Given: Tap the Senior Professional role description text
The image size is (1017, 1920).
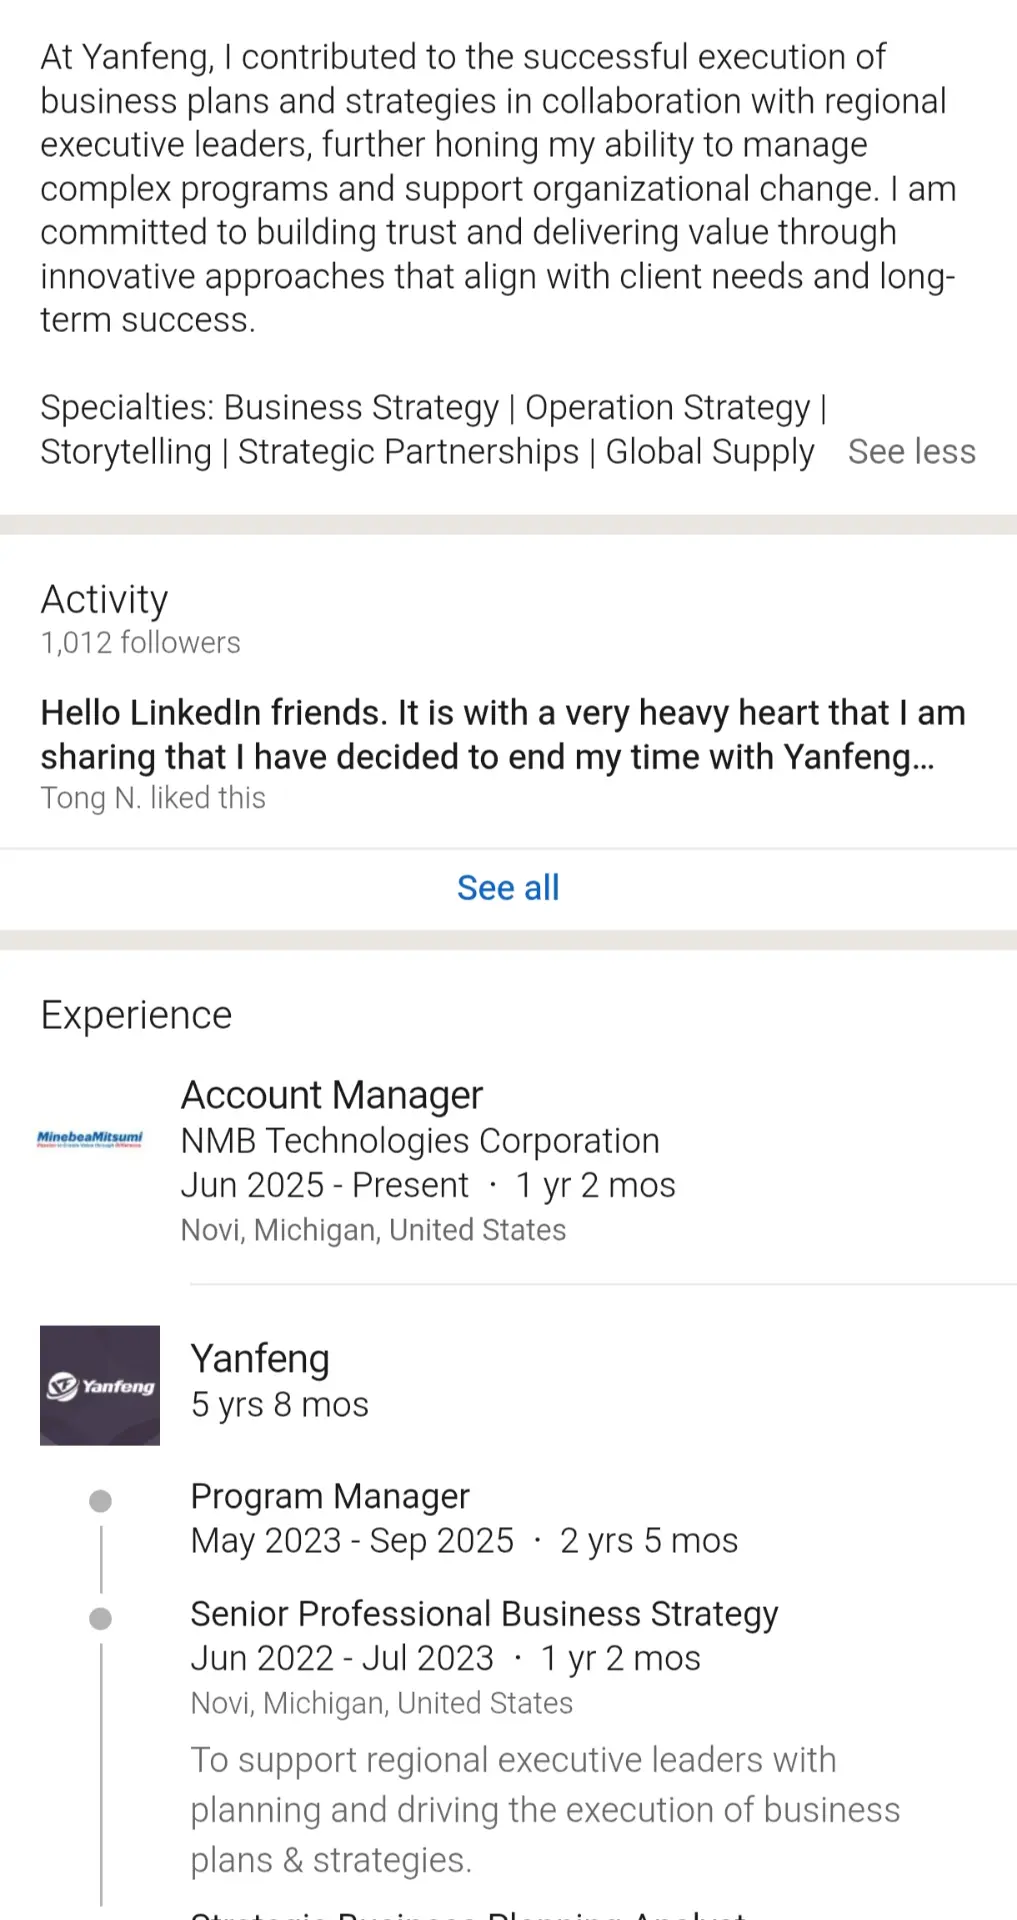Looking at the screenshot, I should point(545,1810).
